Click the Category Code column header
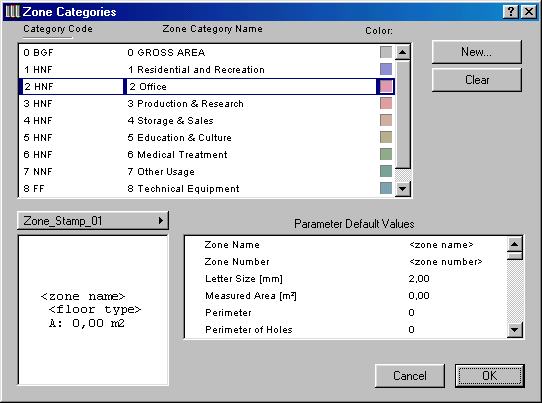Viewport: 542px width, 403px height. (58, 29)
